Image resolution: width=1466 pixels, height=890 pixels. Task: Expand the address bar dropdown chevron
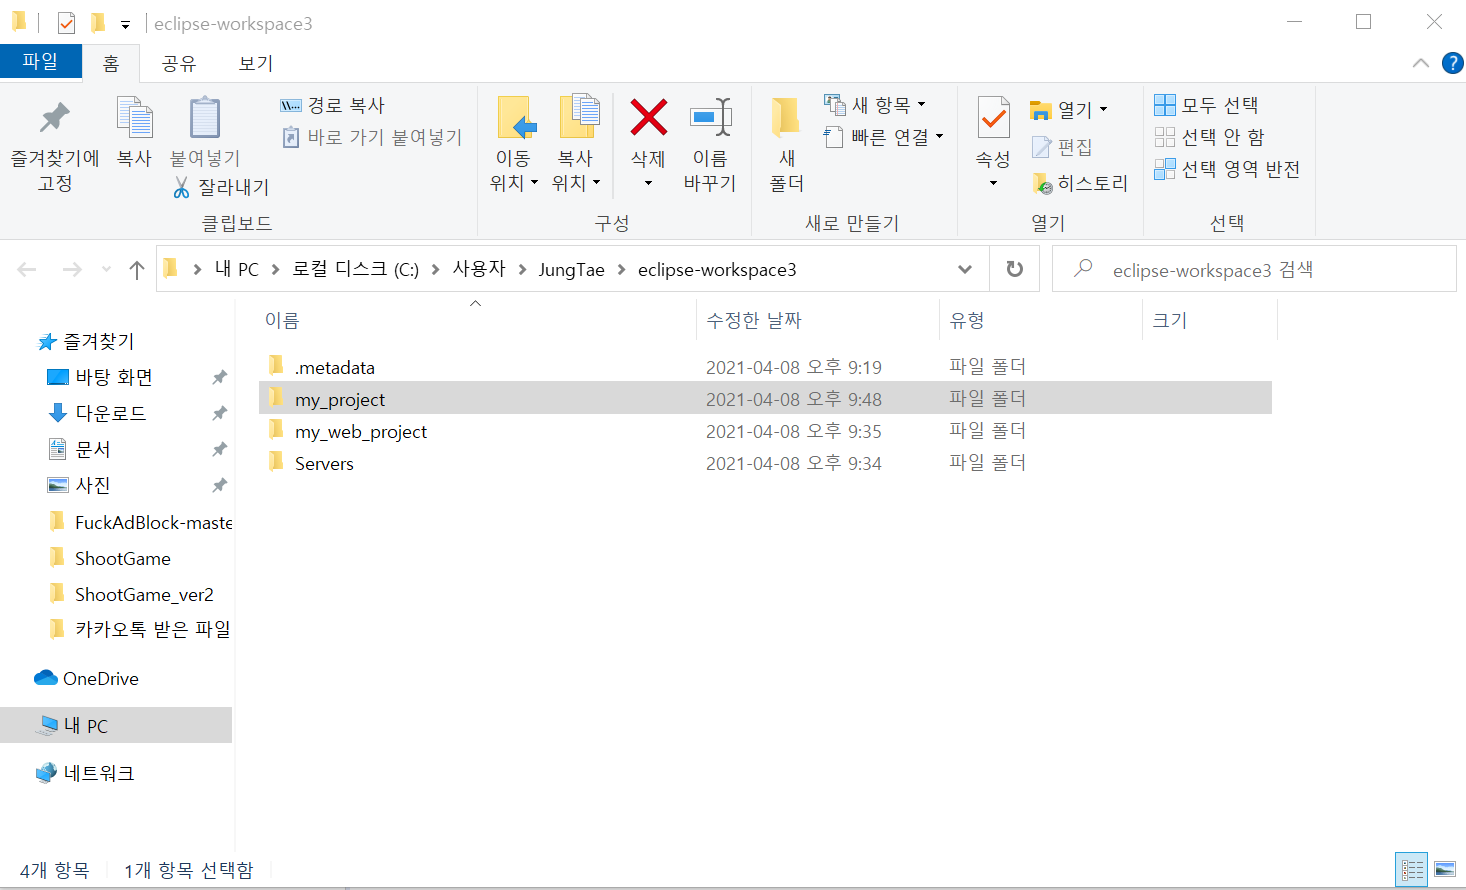pos(964,268)
